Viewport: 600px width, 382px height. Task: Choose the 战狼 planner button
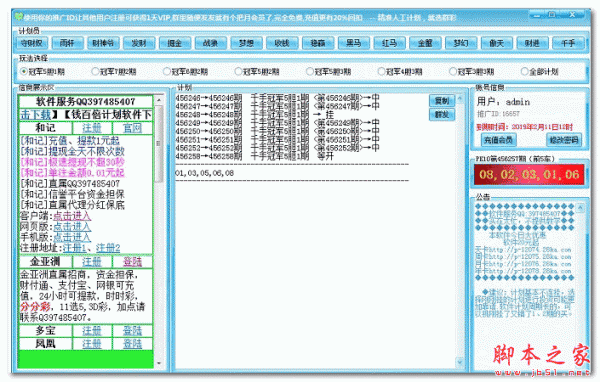coord(210,43)
